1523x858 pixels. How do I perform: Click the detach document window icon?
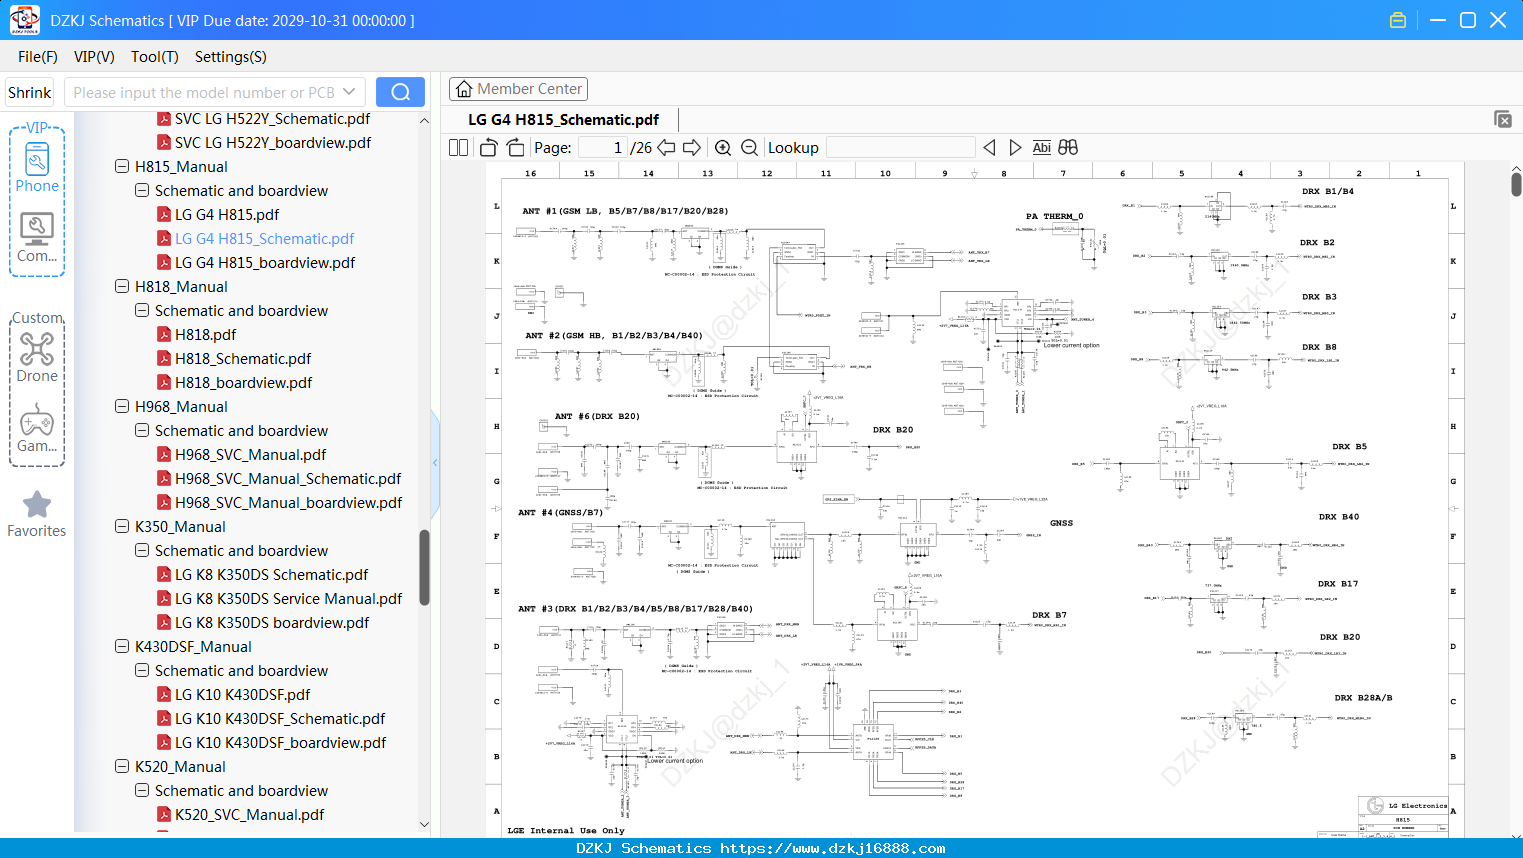pos(1503,119)
